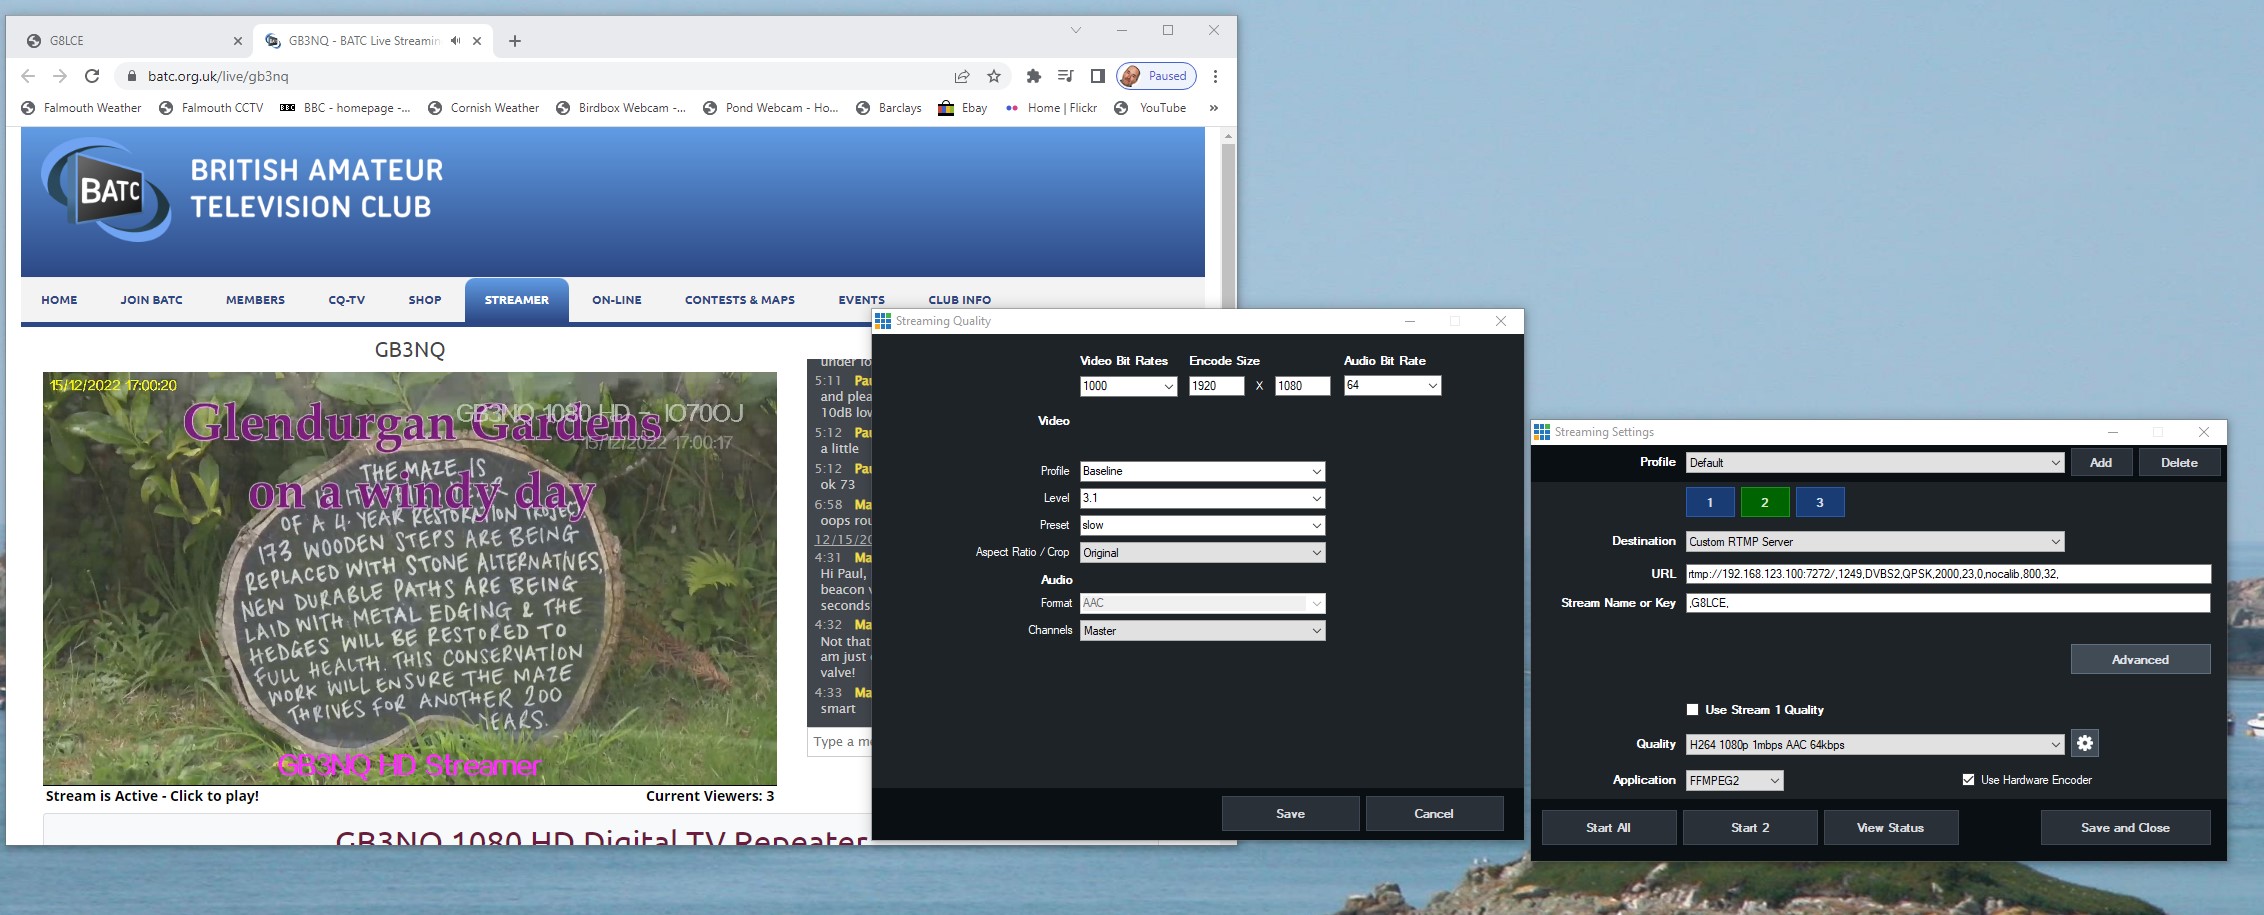Click the Add profile button
Screen dimensions: 2264x915
tap(2101, 462)
